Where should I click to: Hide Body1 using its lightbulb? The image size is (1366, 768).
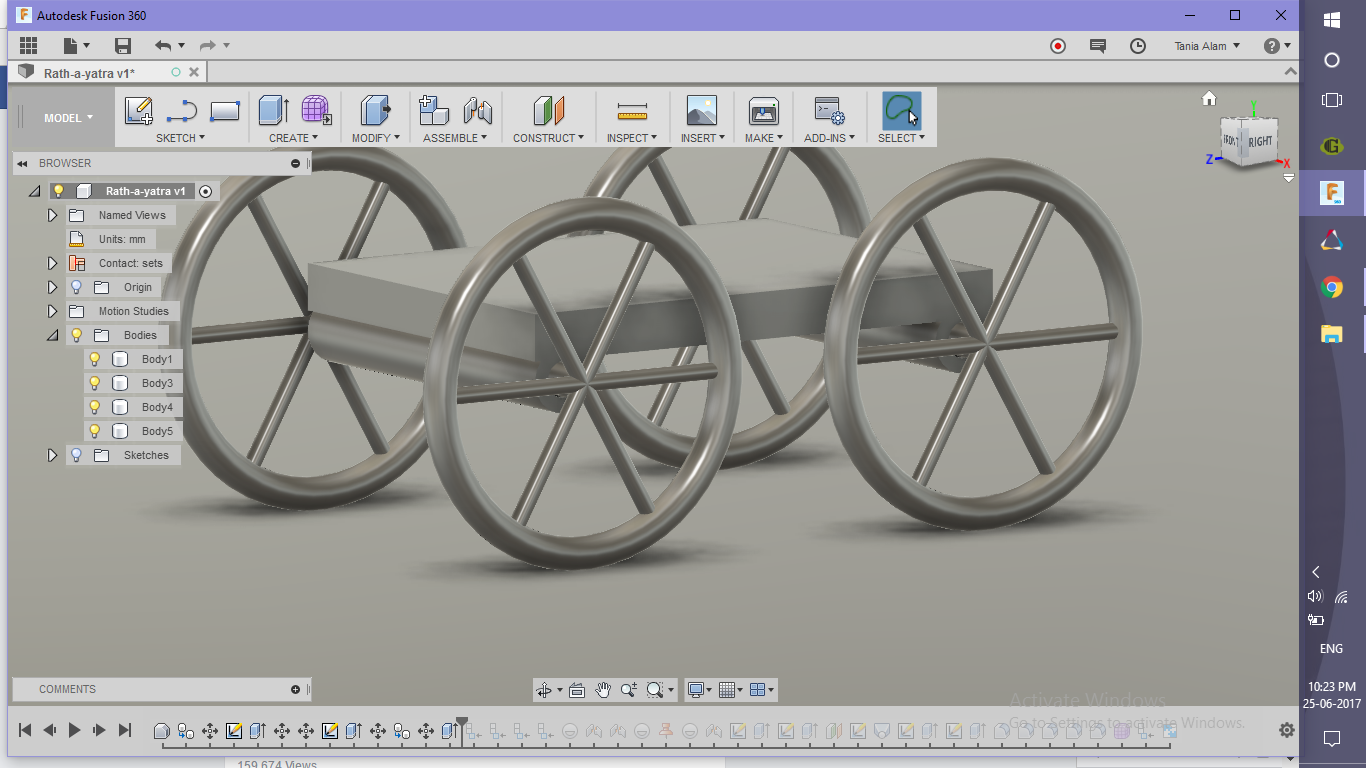95,359
